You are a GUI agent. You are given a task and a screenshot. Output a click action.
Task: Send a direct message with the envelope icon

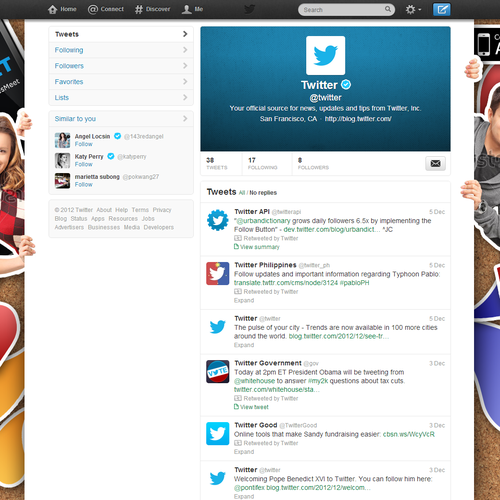coord(435,163)
